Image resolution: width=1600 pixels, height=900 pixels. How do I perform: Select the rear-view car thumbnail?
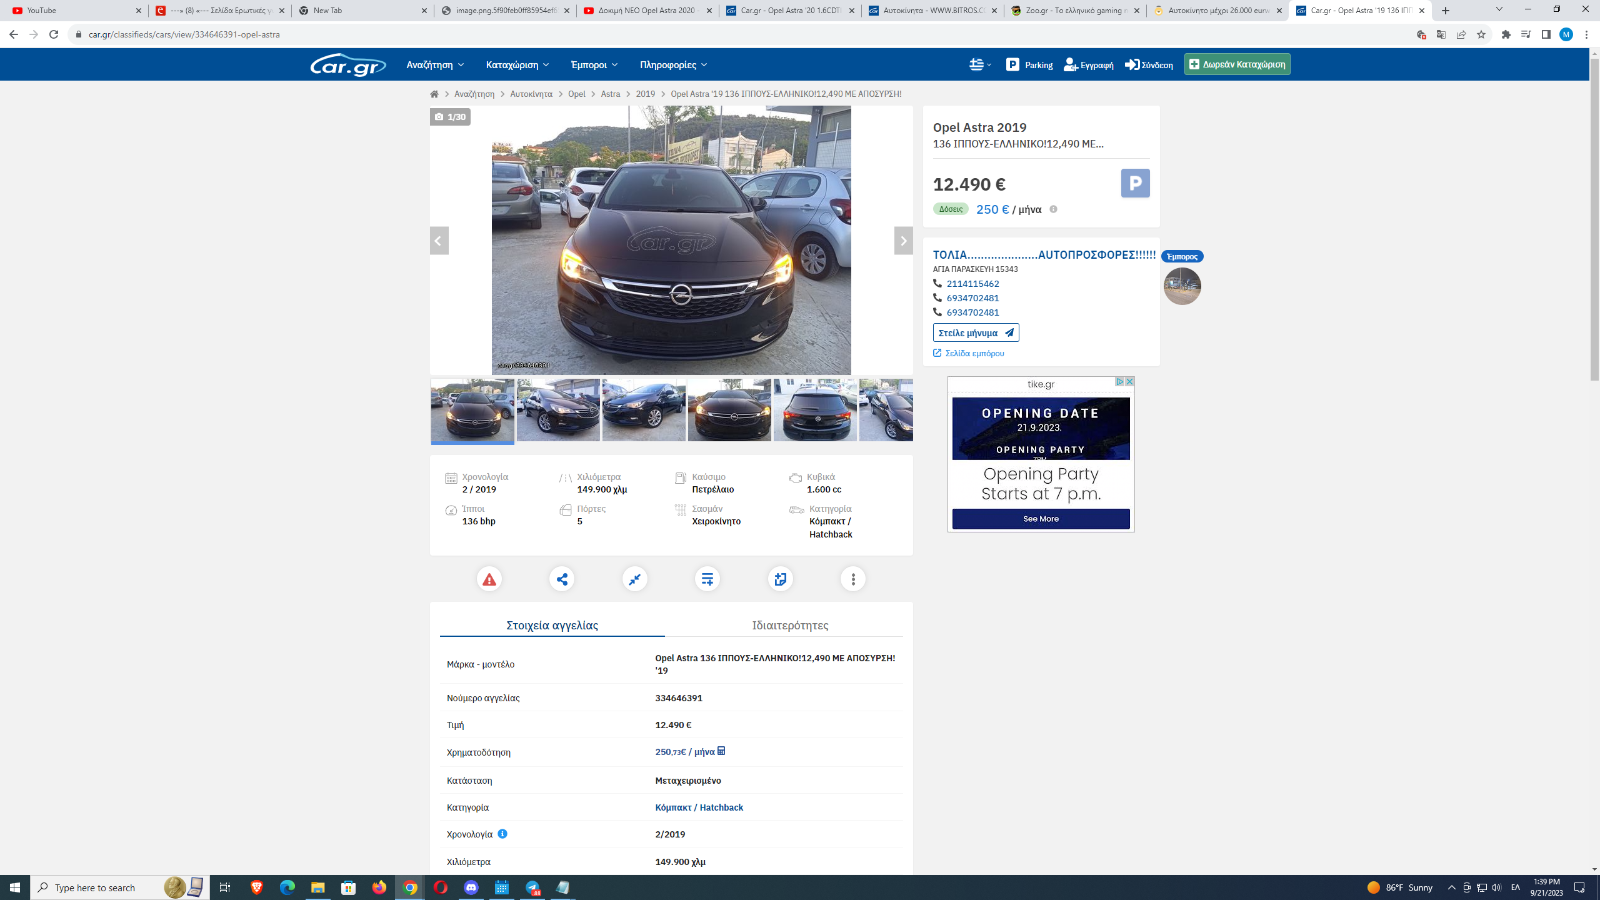click(815, 410)
